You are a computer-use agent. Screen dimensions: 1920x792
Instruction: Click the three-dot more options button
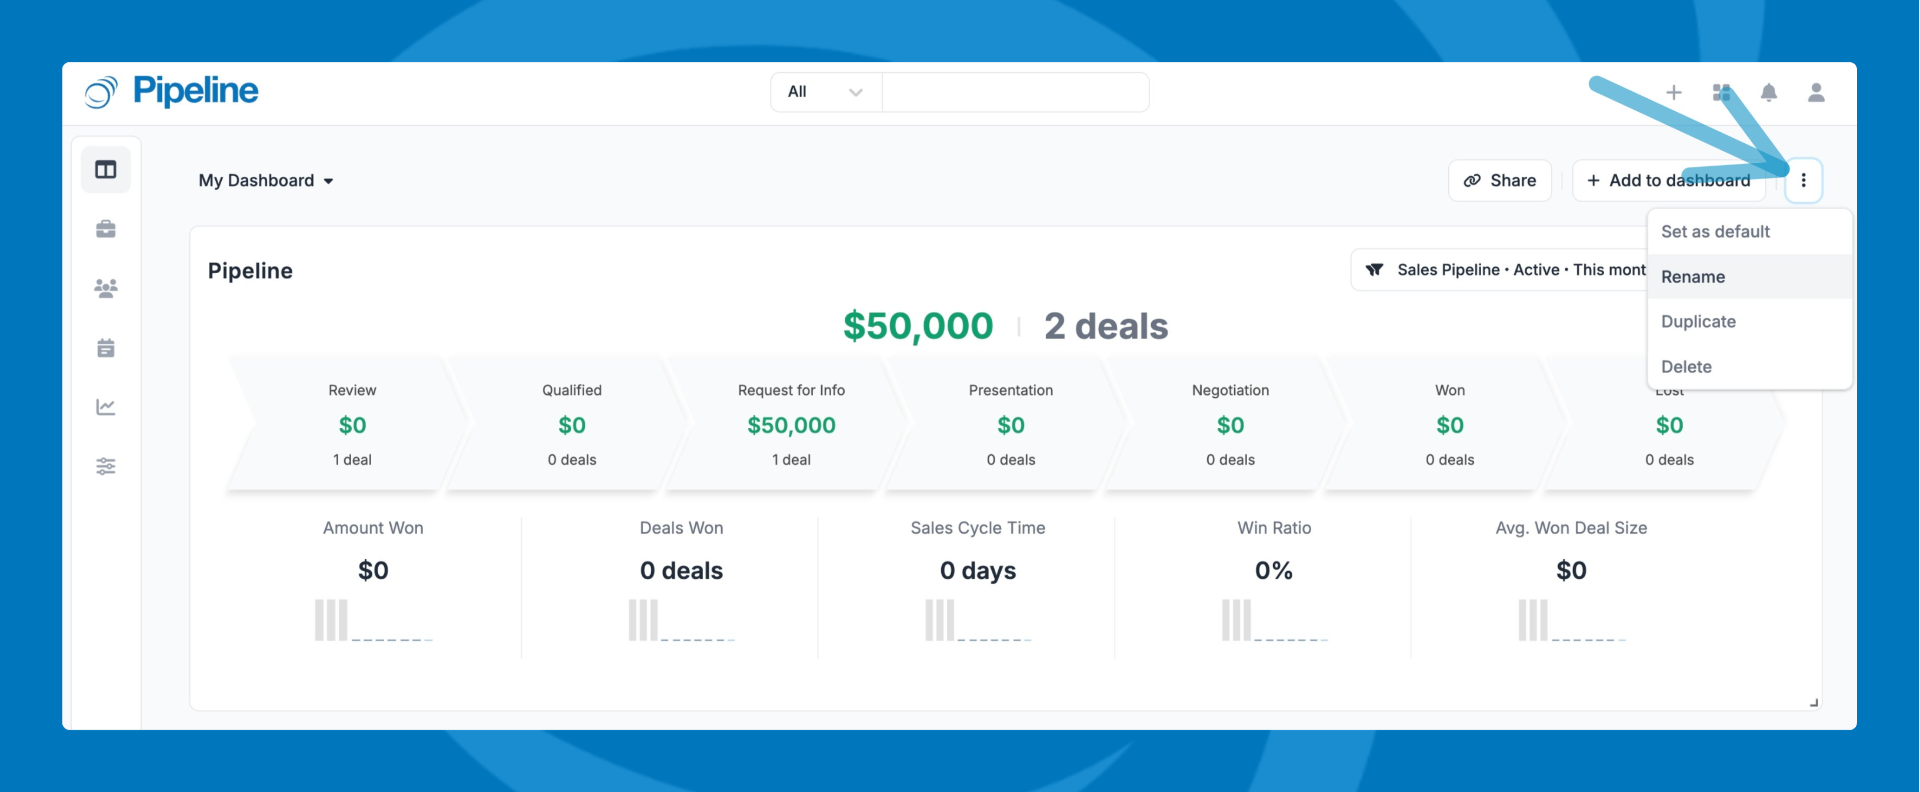pyautogui.click(x=1804, y=180)
